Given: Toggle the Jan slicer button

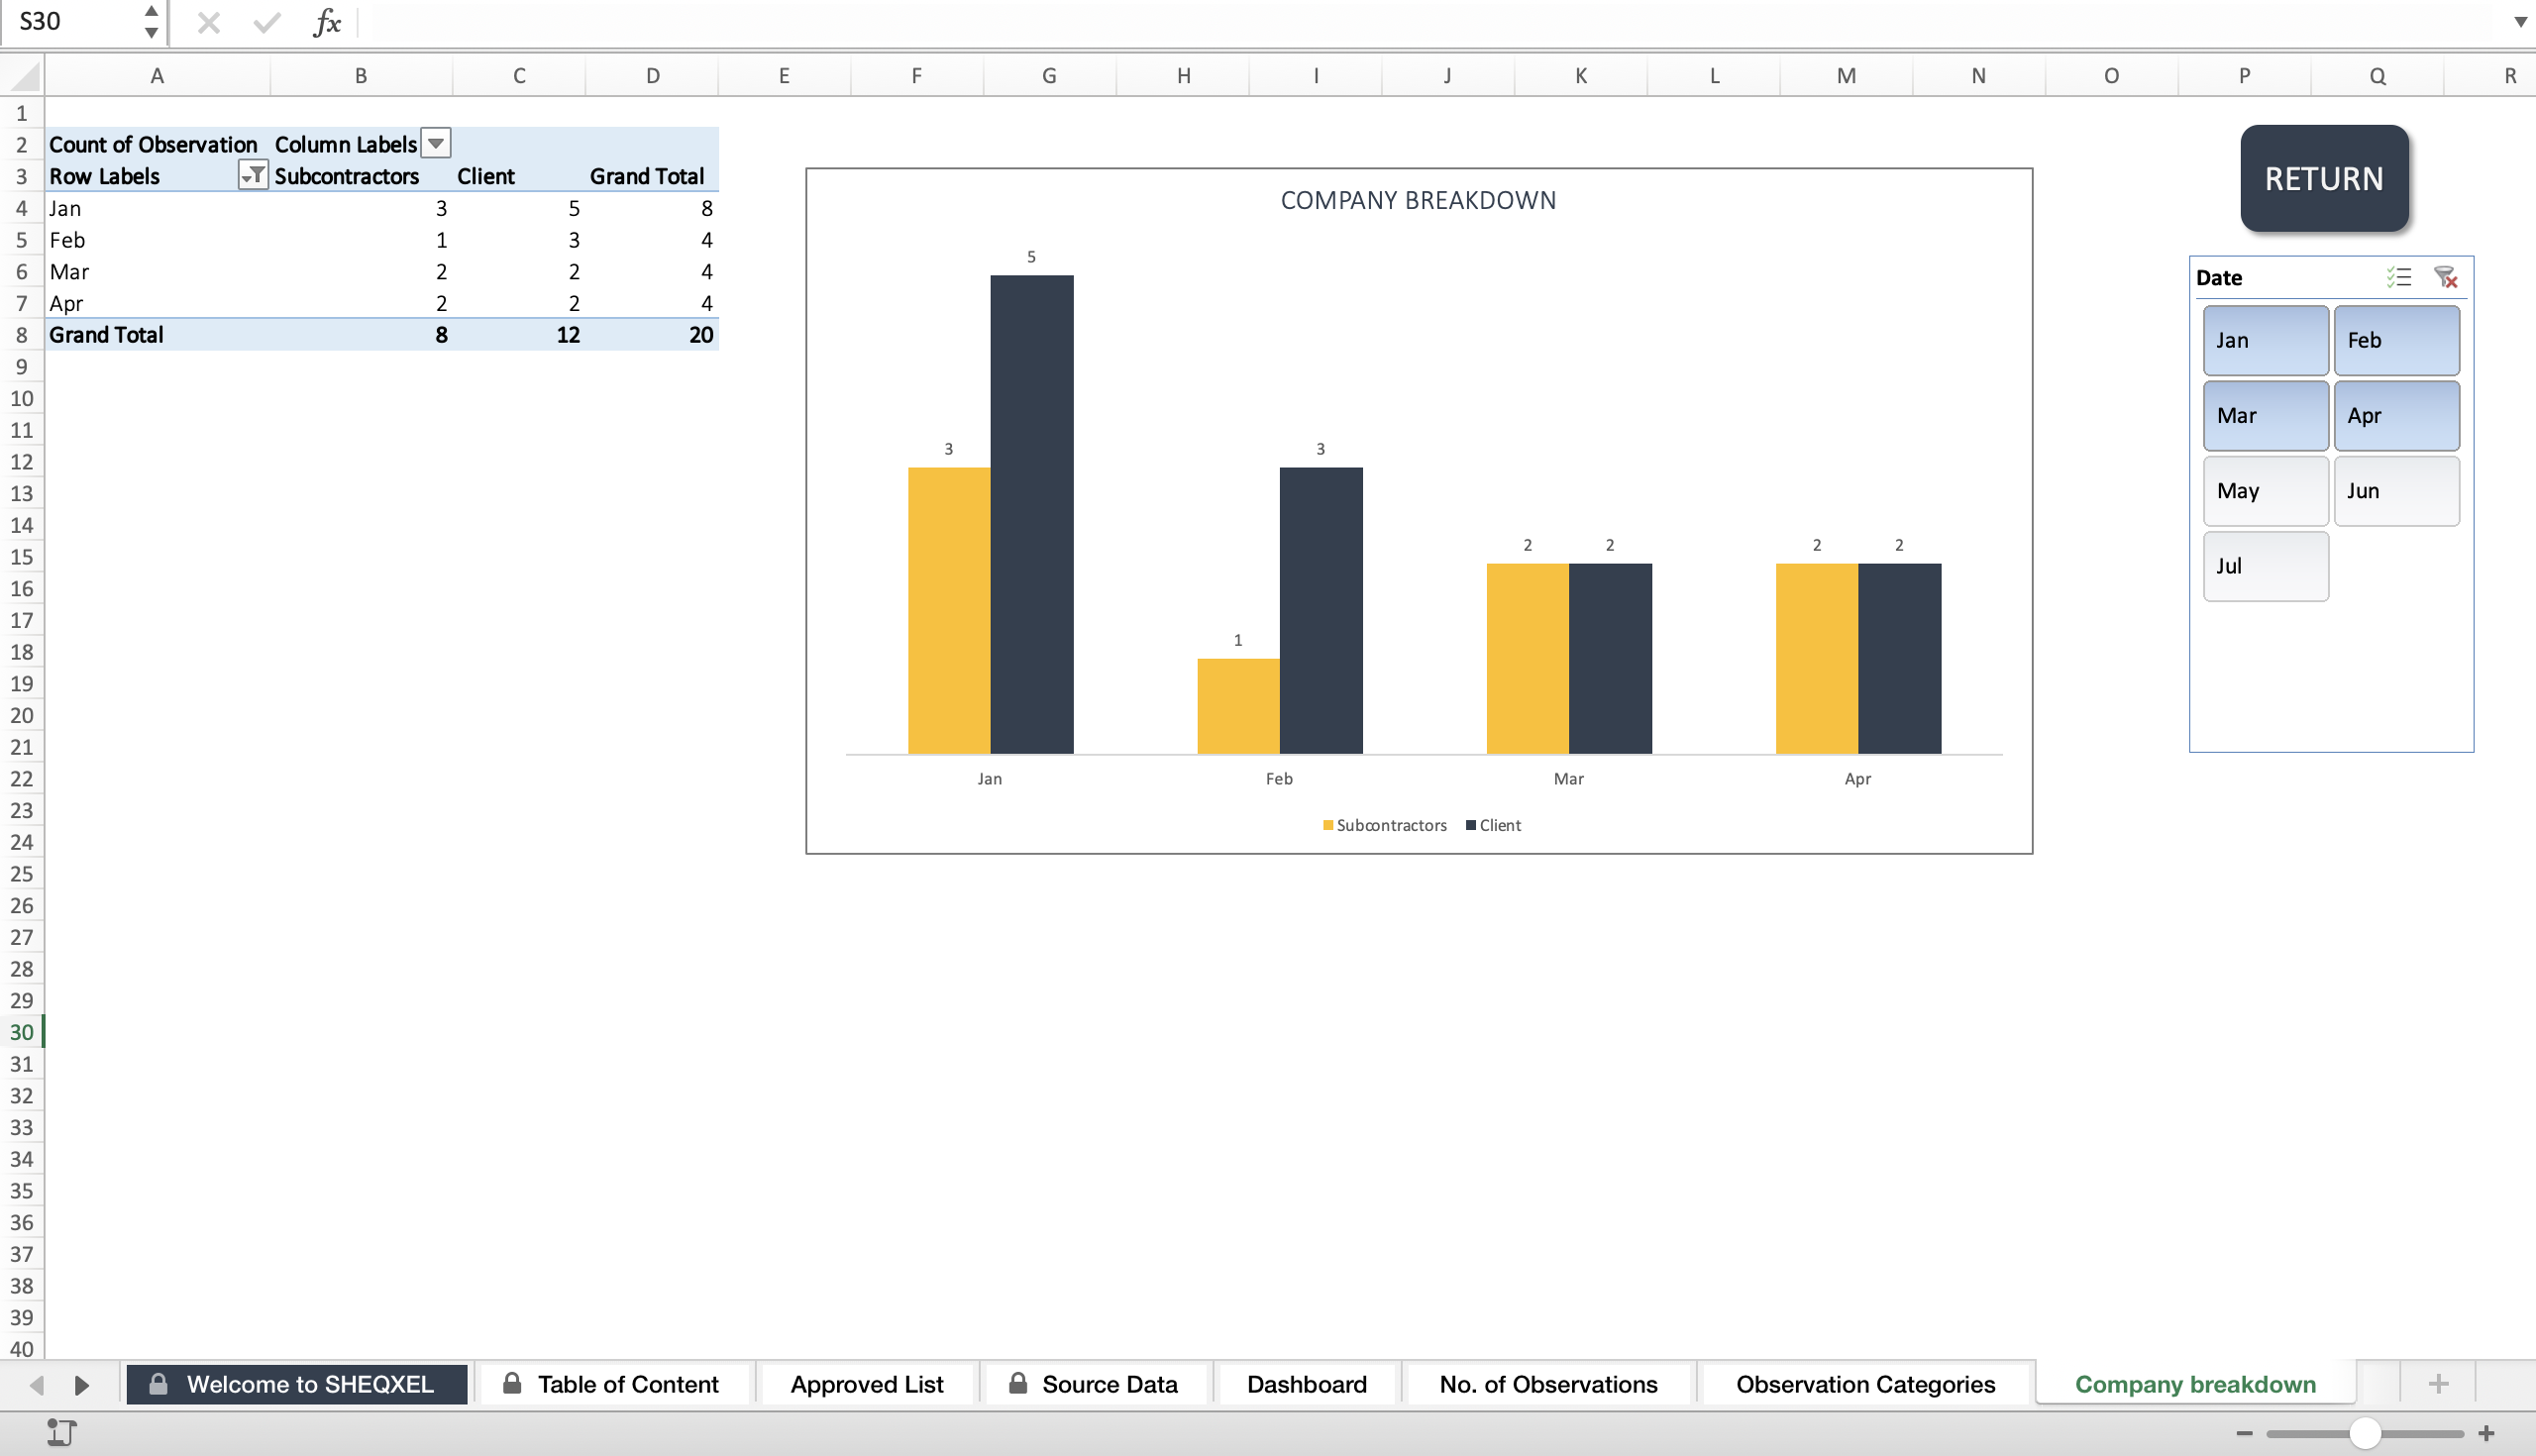Looking at the screenshot, I should click(2265, 340).
